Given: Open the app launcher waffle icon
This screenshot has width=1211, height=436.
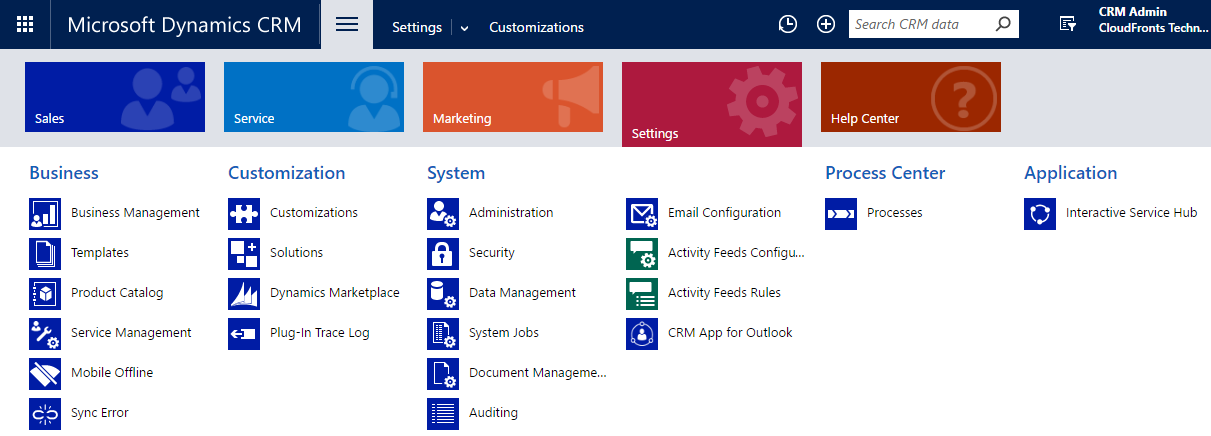Looking at the screenshot, I should click(x=25, y=25).
